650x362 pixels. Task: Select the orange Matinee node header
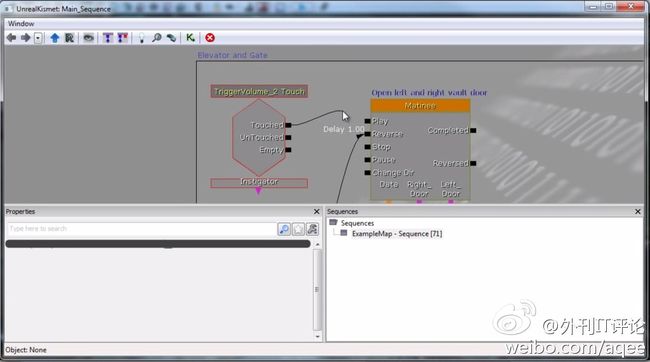click(420, 106)
